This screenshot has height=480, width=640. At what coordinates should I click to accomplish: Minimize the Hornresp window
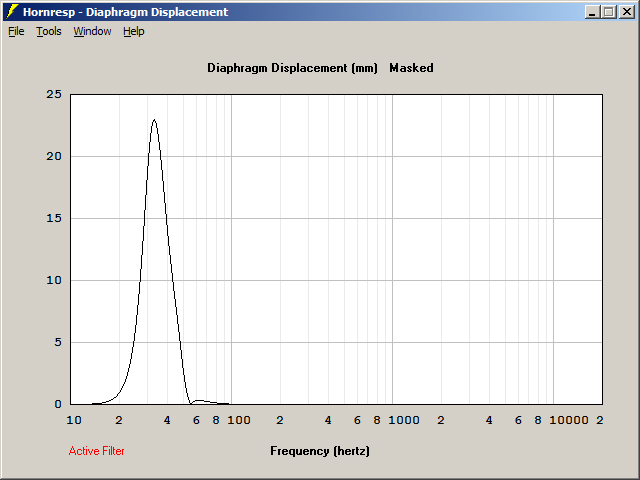coord(592,12)
